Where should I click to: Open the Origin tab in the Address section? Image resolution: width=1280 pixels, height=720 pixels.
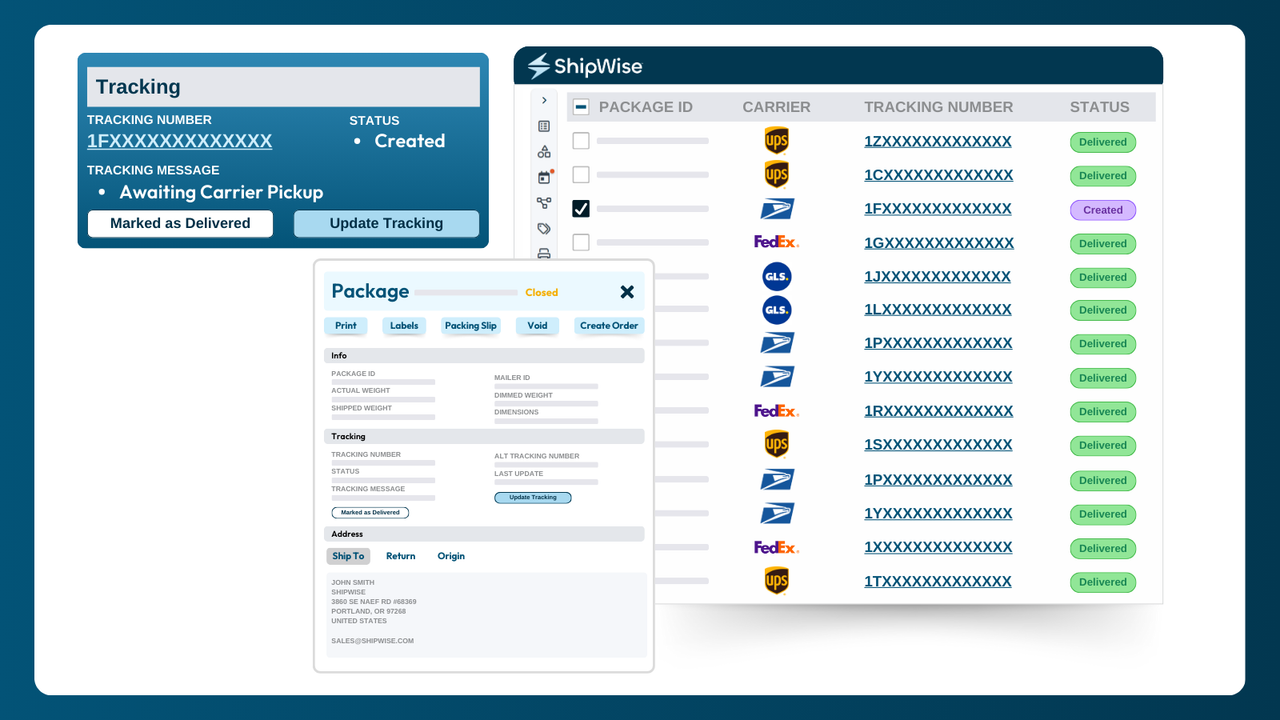[x=451, y=556]
